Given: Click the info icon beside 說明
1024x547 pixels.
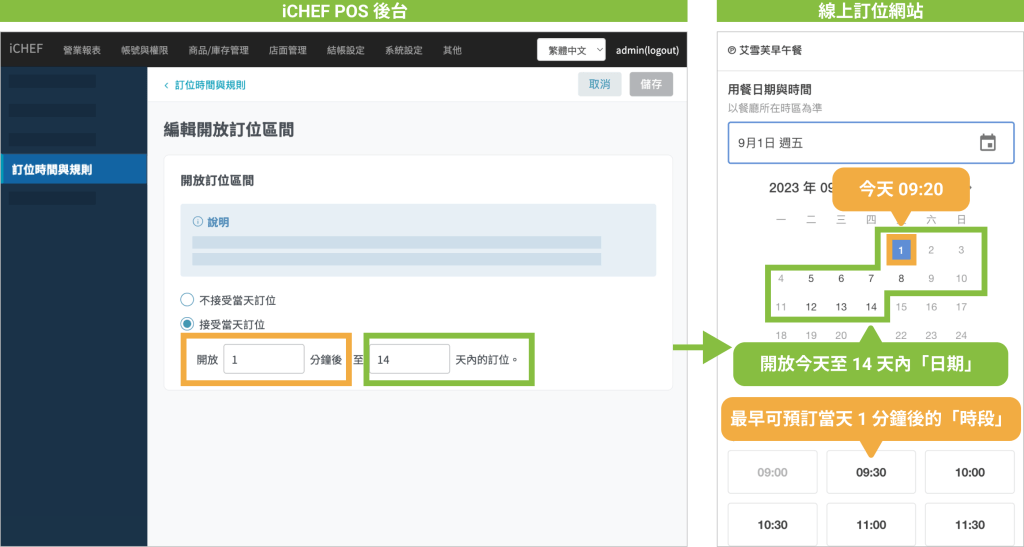Looking at the screenshot, I should pyautogui.click(x=197, y=222).
